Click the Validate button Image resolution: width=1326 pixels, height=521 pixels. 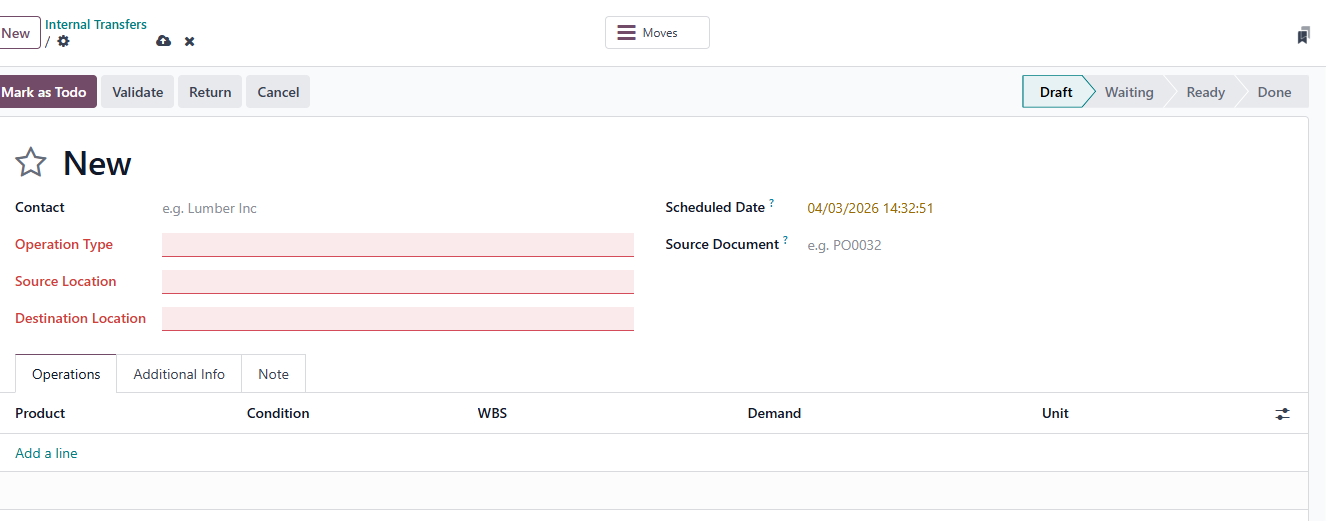[138, 92]
